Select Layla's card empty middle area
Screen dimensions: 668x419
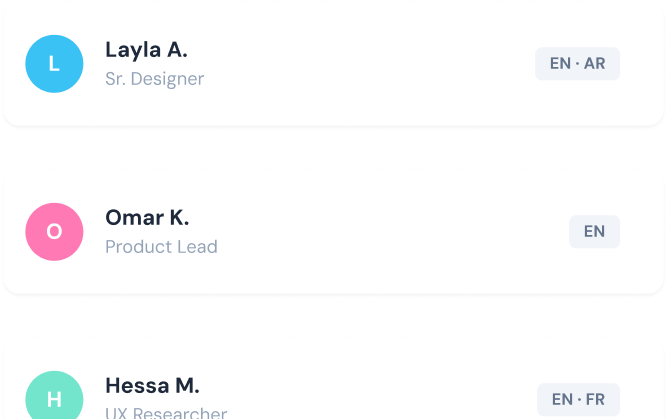366,64
